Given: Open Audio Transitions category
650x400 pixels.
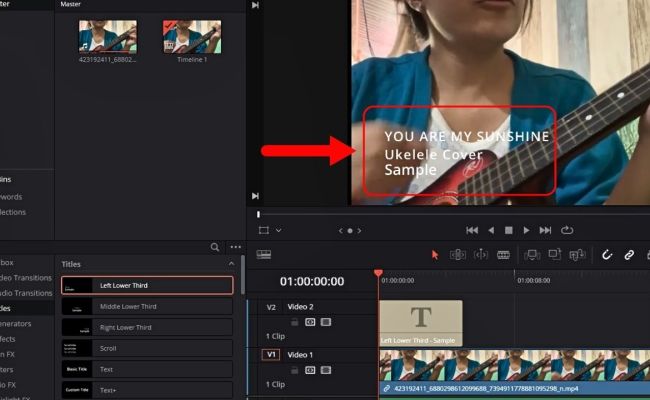Looking at the screenshot, I should (26, 293).
